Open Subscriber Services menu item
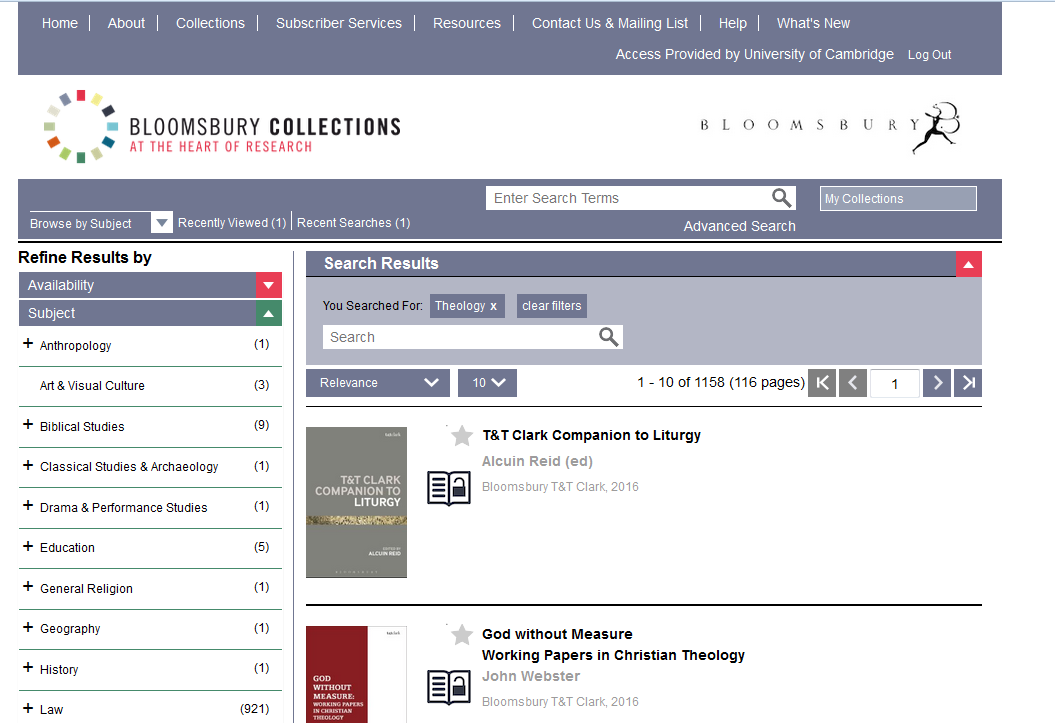 click(338, 23)
